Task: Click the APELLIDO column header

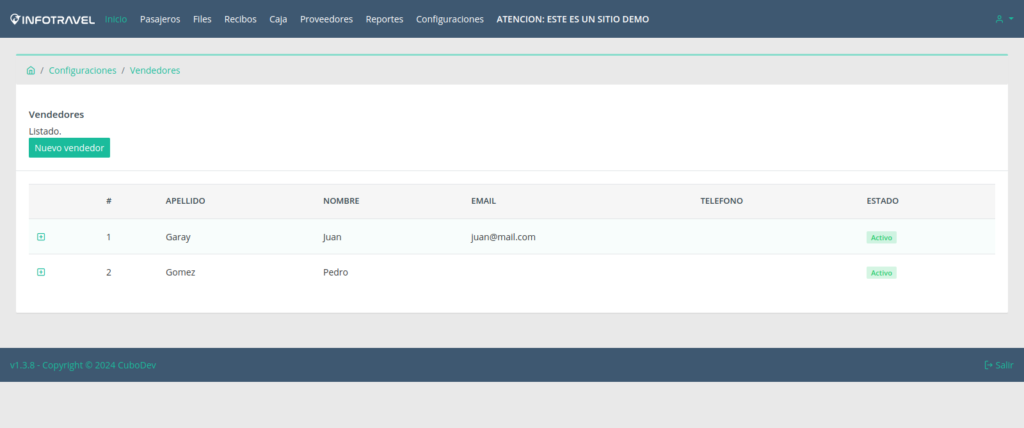Action: (x=185, y=201)
